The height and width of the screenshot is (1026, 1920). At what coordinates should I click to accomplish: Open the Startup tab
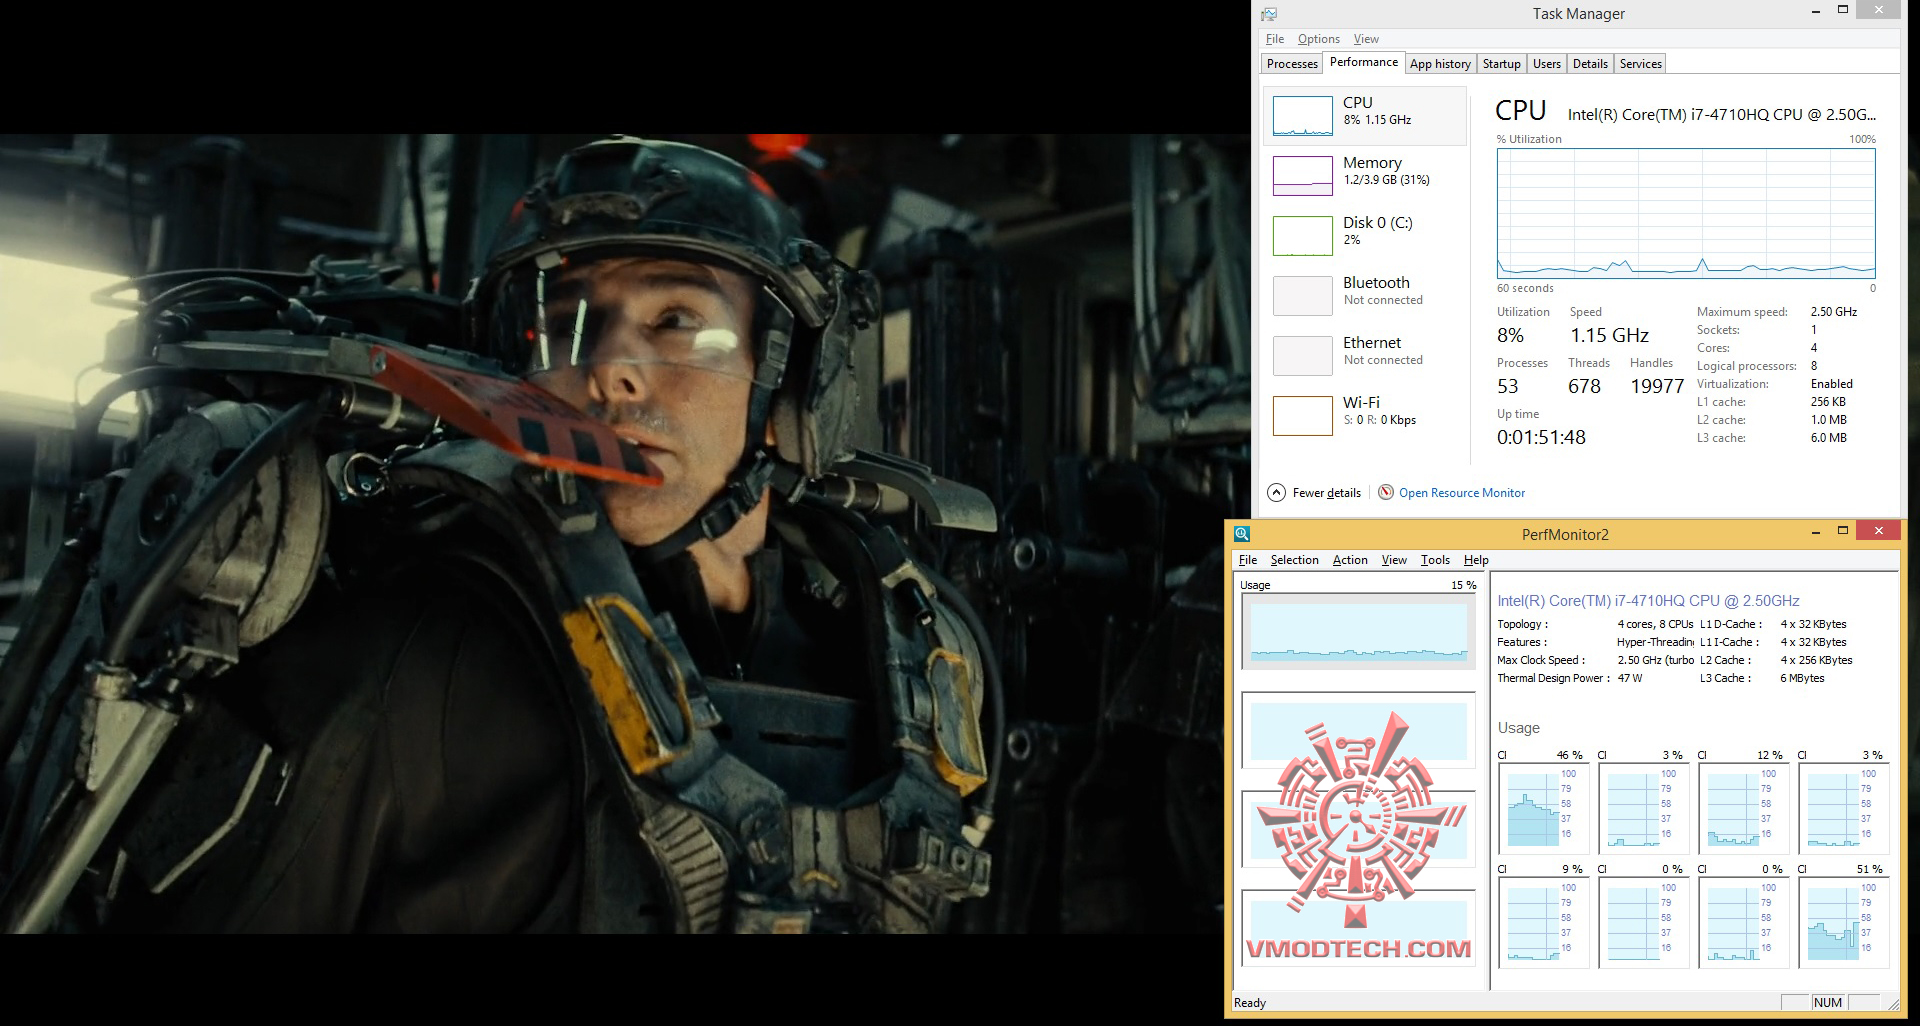tap(1502, 64)
